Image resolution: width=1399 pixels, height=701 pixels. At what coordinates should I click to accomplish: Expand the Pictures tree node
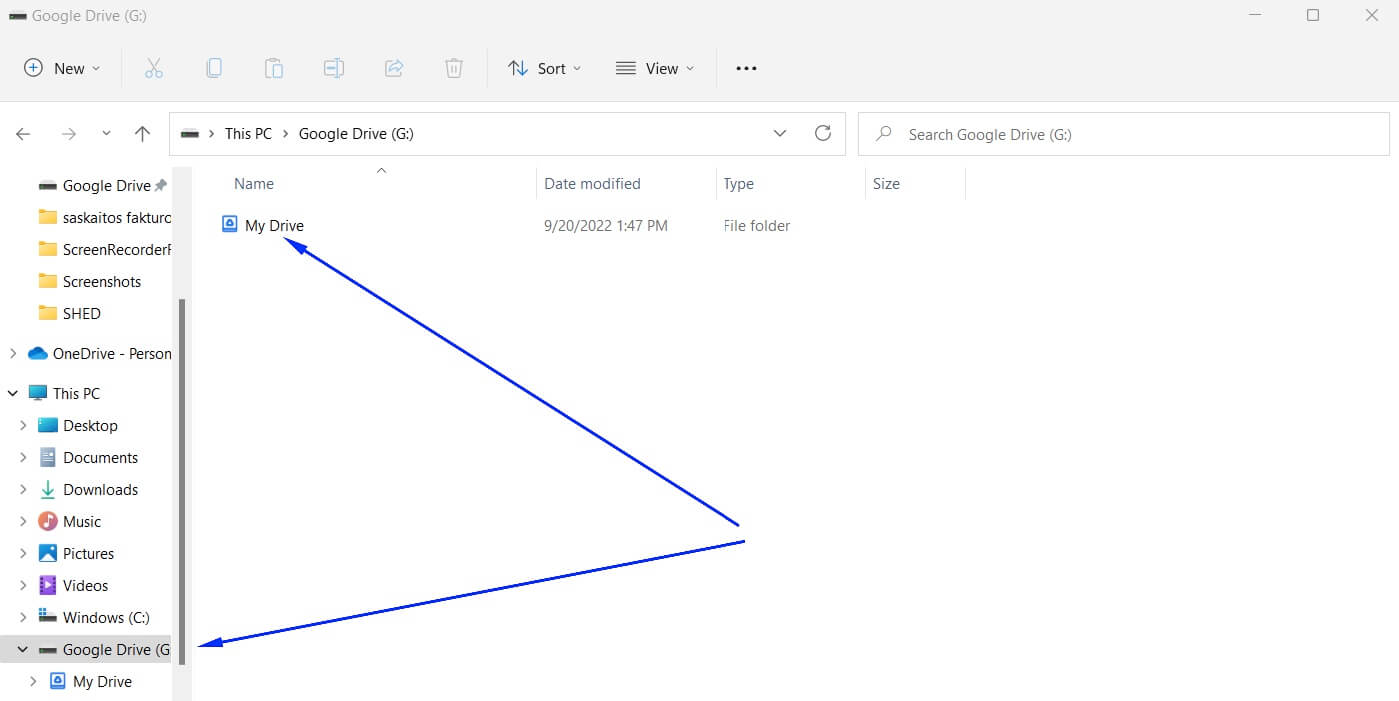pyautogui.click(x=23, y=554)
